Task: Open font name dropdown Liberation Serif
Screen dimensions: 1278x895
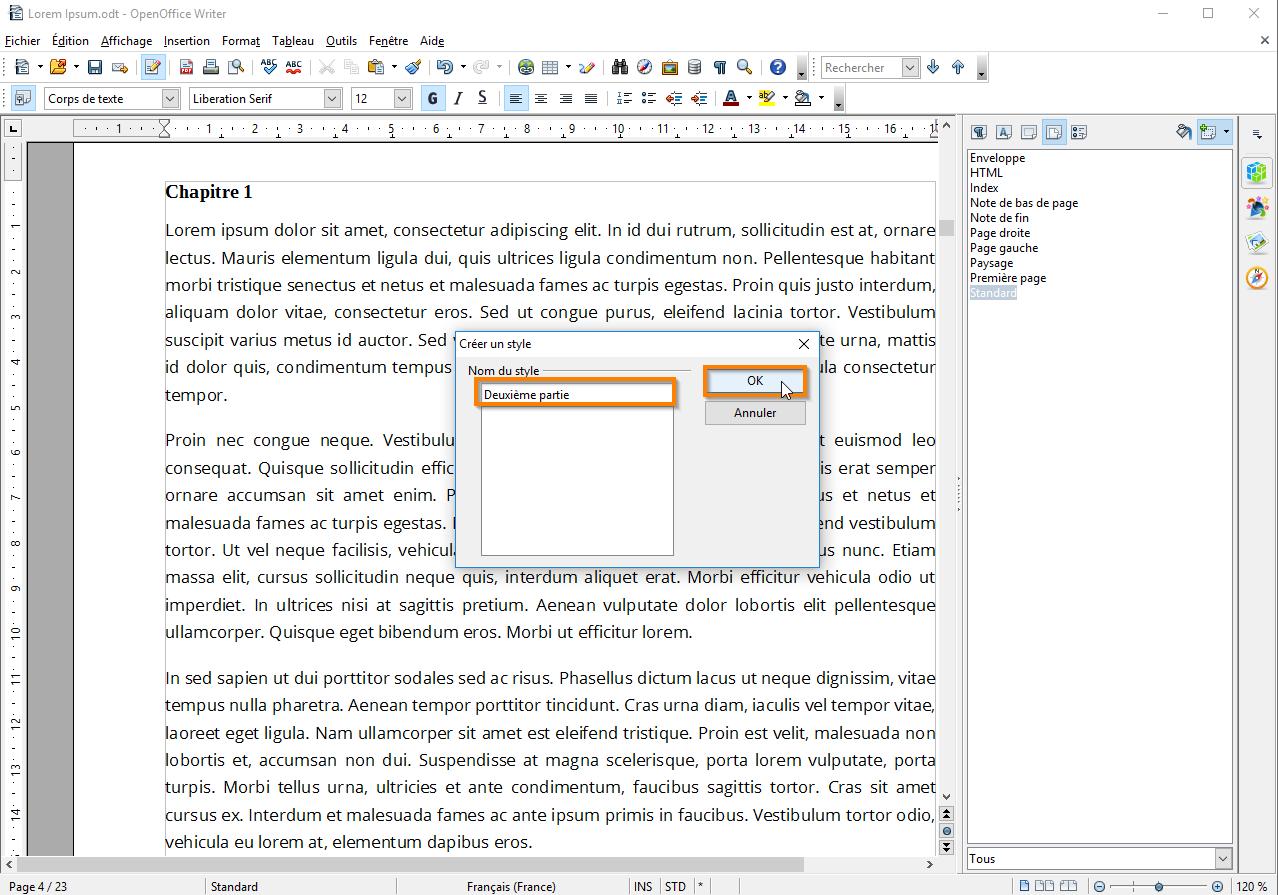Action: [x=333, y=98]
